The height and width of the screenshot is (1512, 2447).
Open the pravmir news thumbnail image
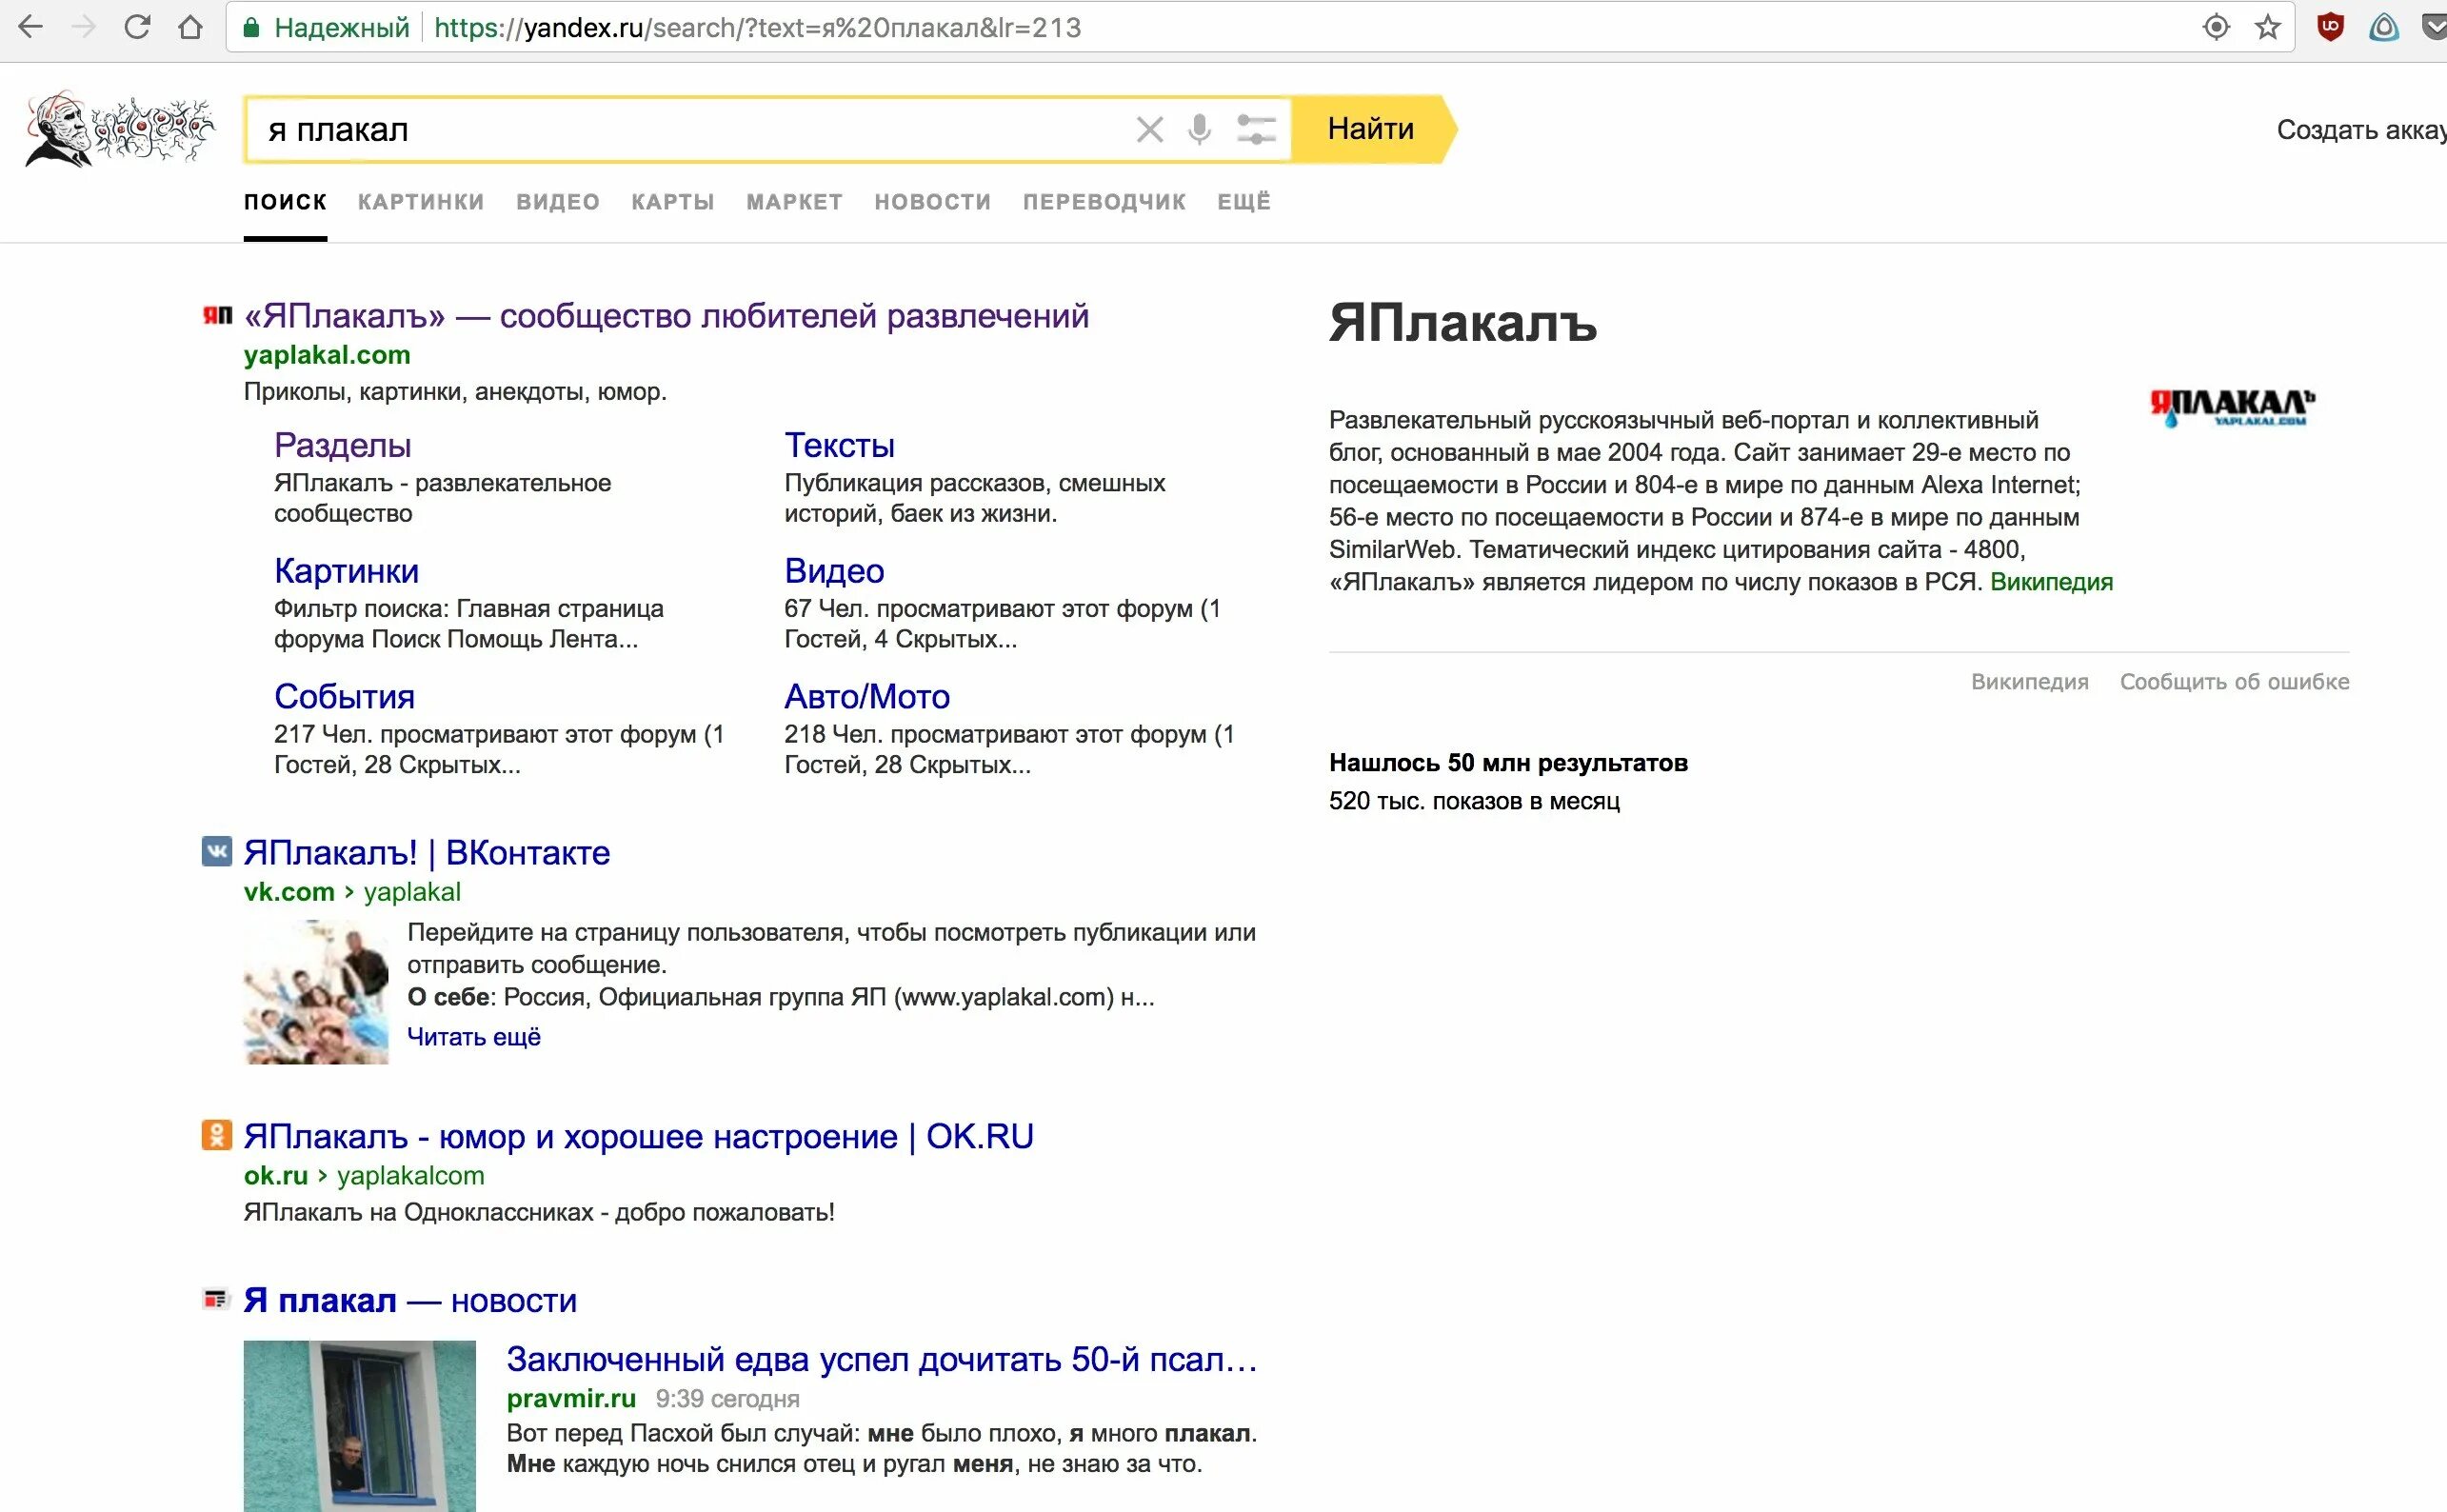pyautogui.click(x=359, y=1425)
